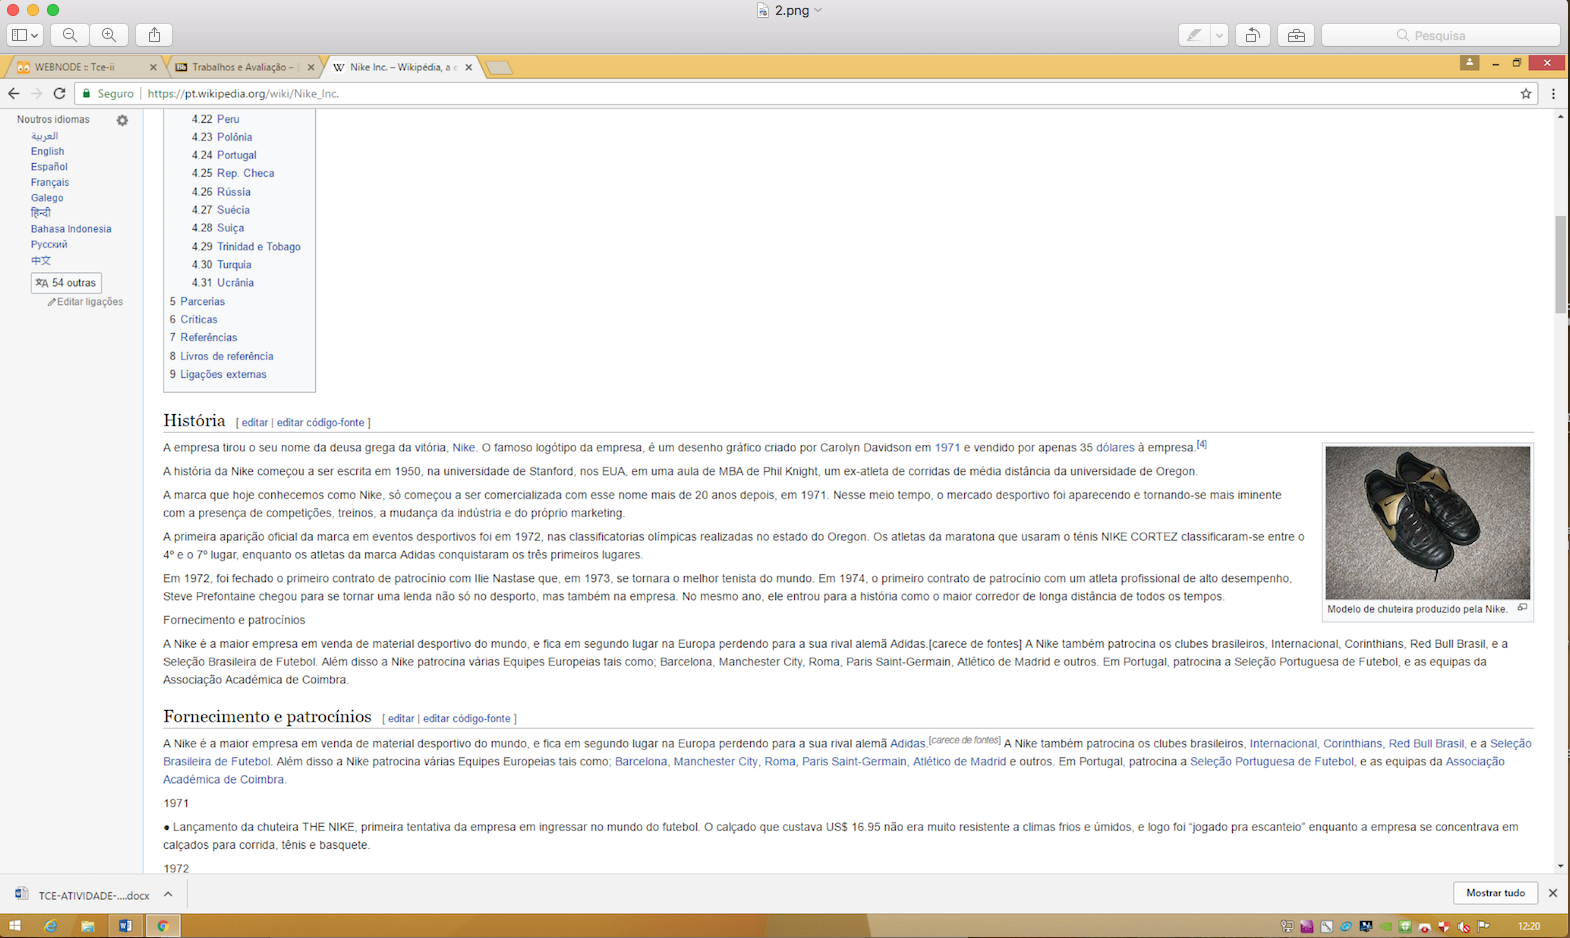
Task: Close the Trabalhos e Avaliação tab
Action: (x=311, y=67)
